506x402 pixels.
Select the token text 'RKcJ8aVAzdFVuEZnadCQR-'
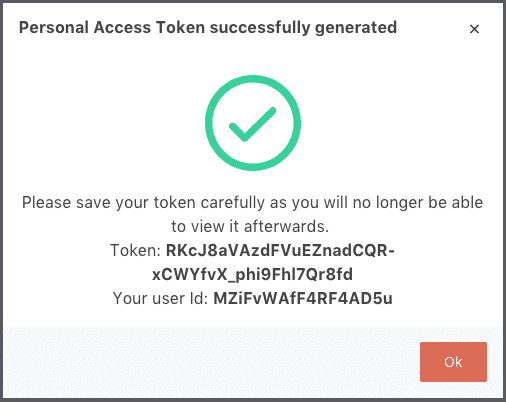pyautogui.click(x=280, y=250)
